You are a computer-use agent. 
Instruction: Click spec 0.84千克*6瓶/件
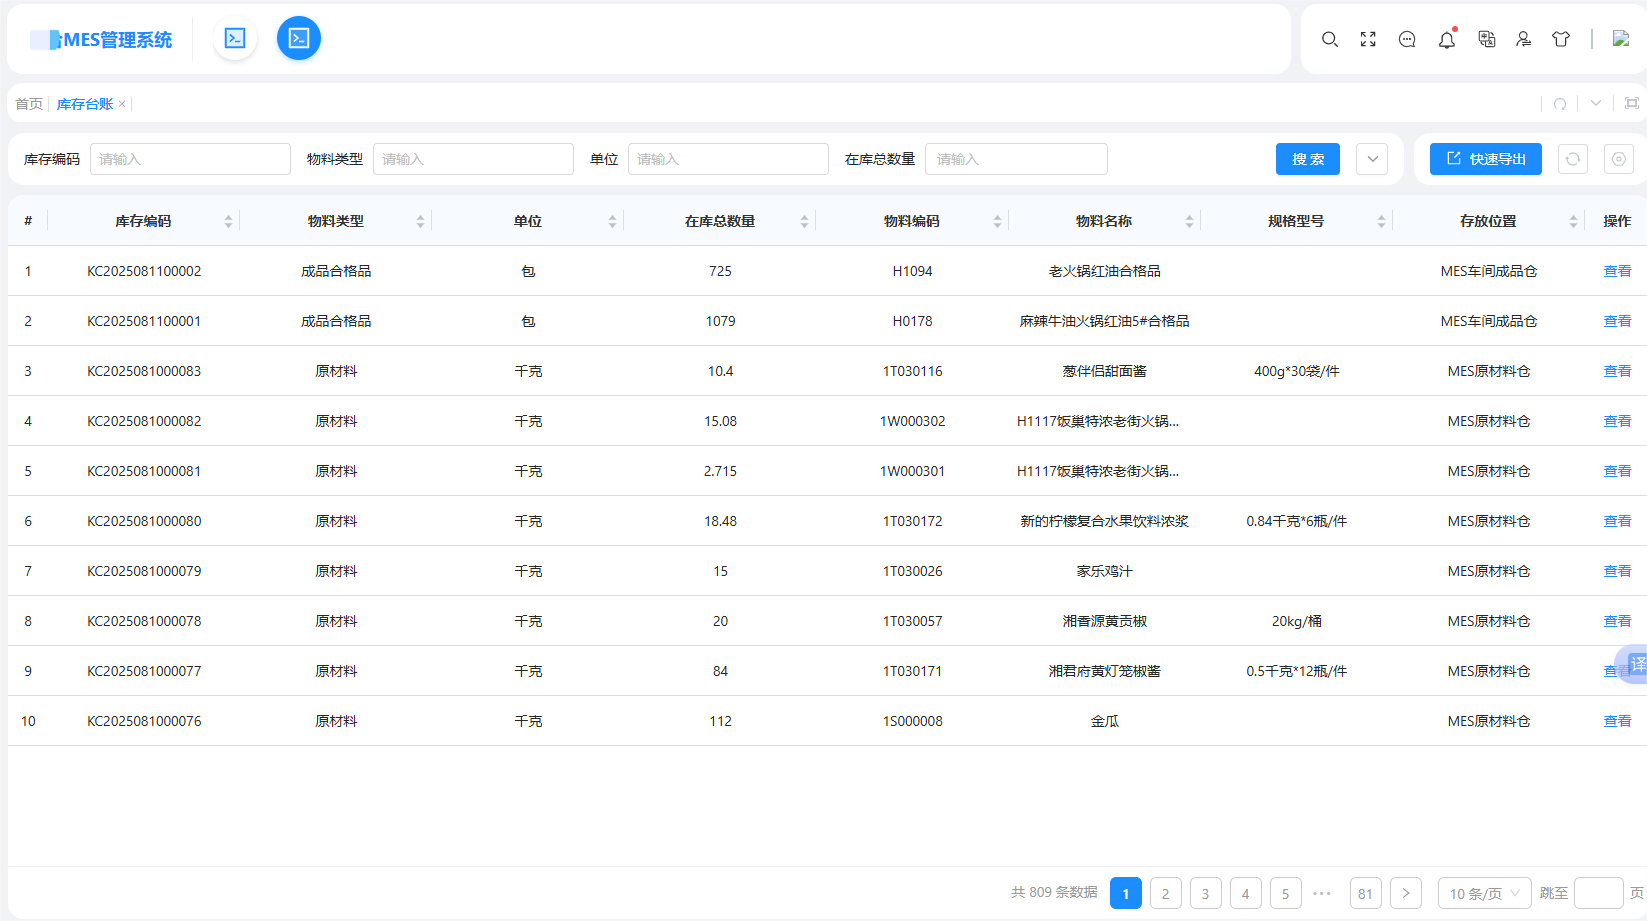coord(1296,521)
